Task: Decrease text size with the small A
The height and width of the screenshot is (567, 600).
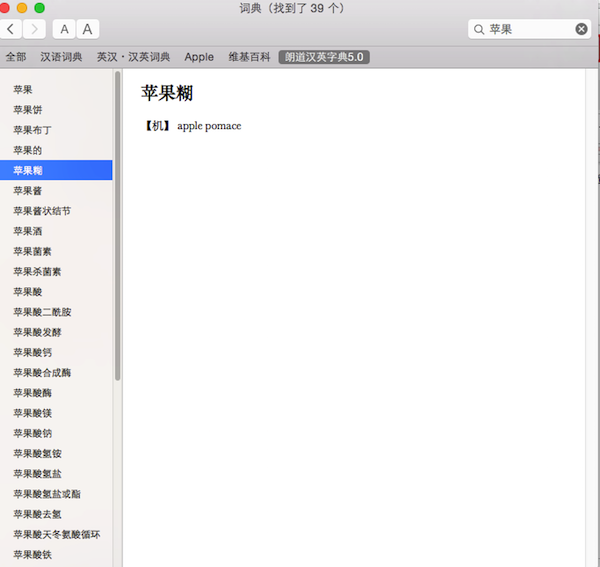Action: (x=64, y=29)
